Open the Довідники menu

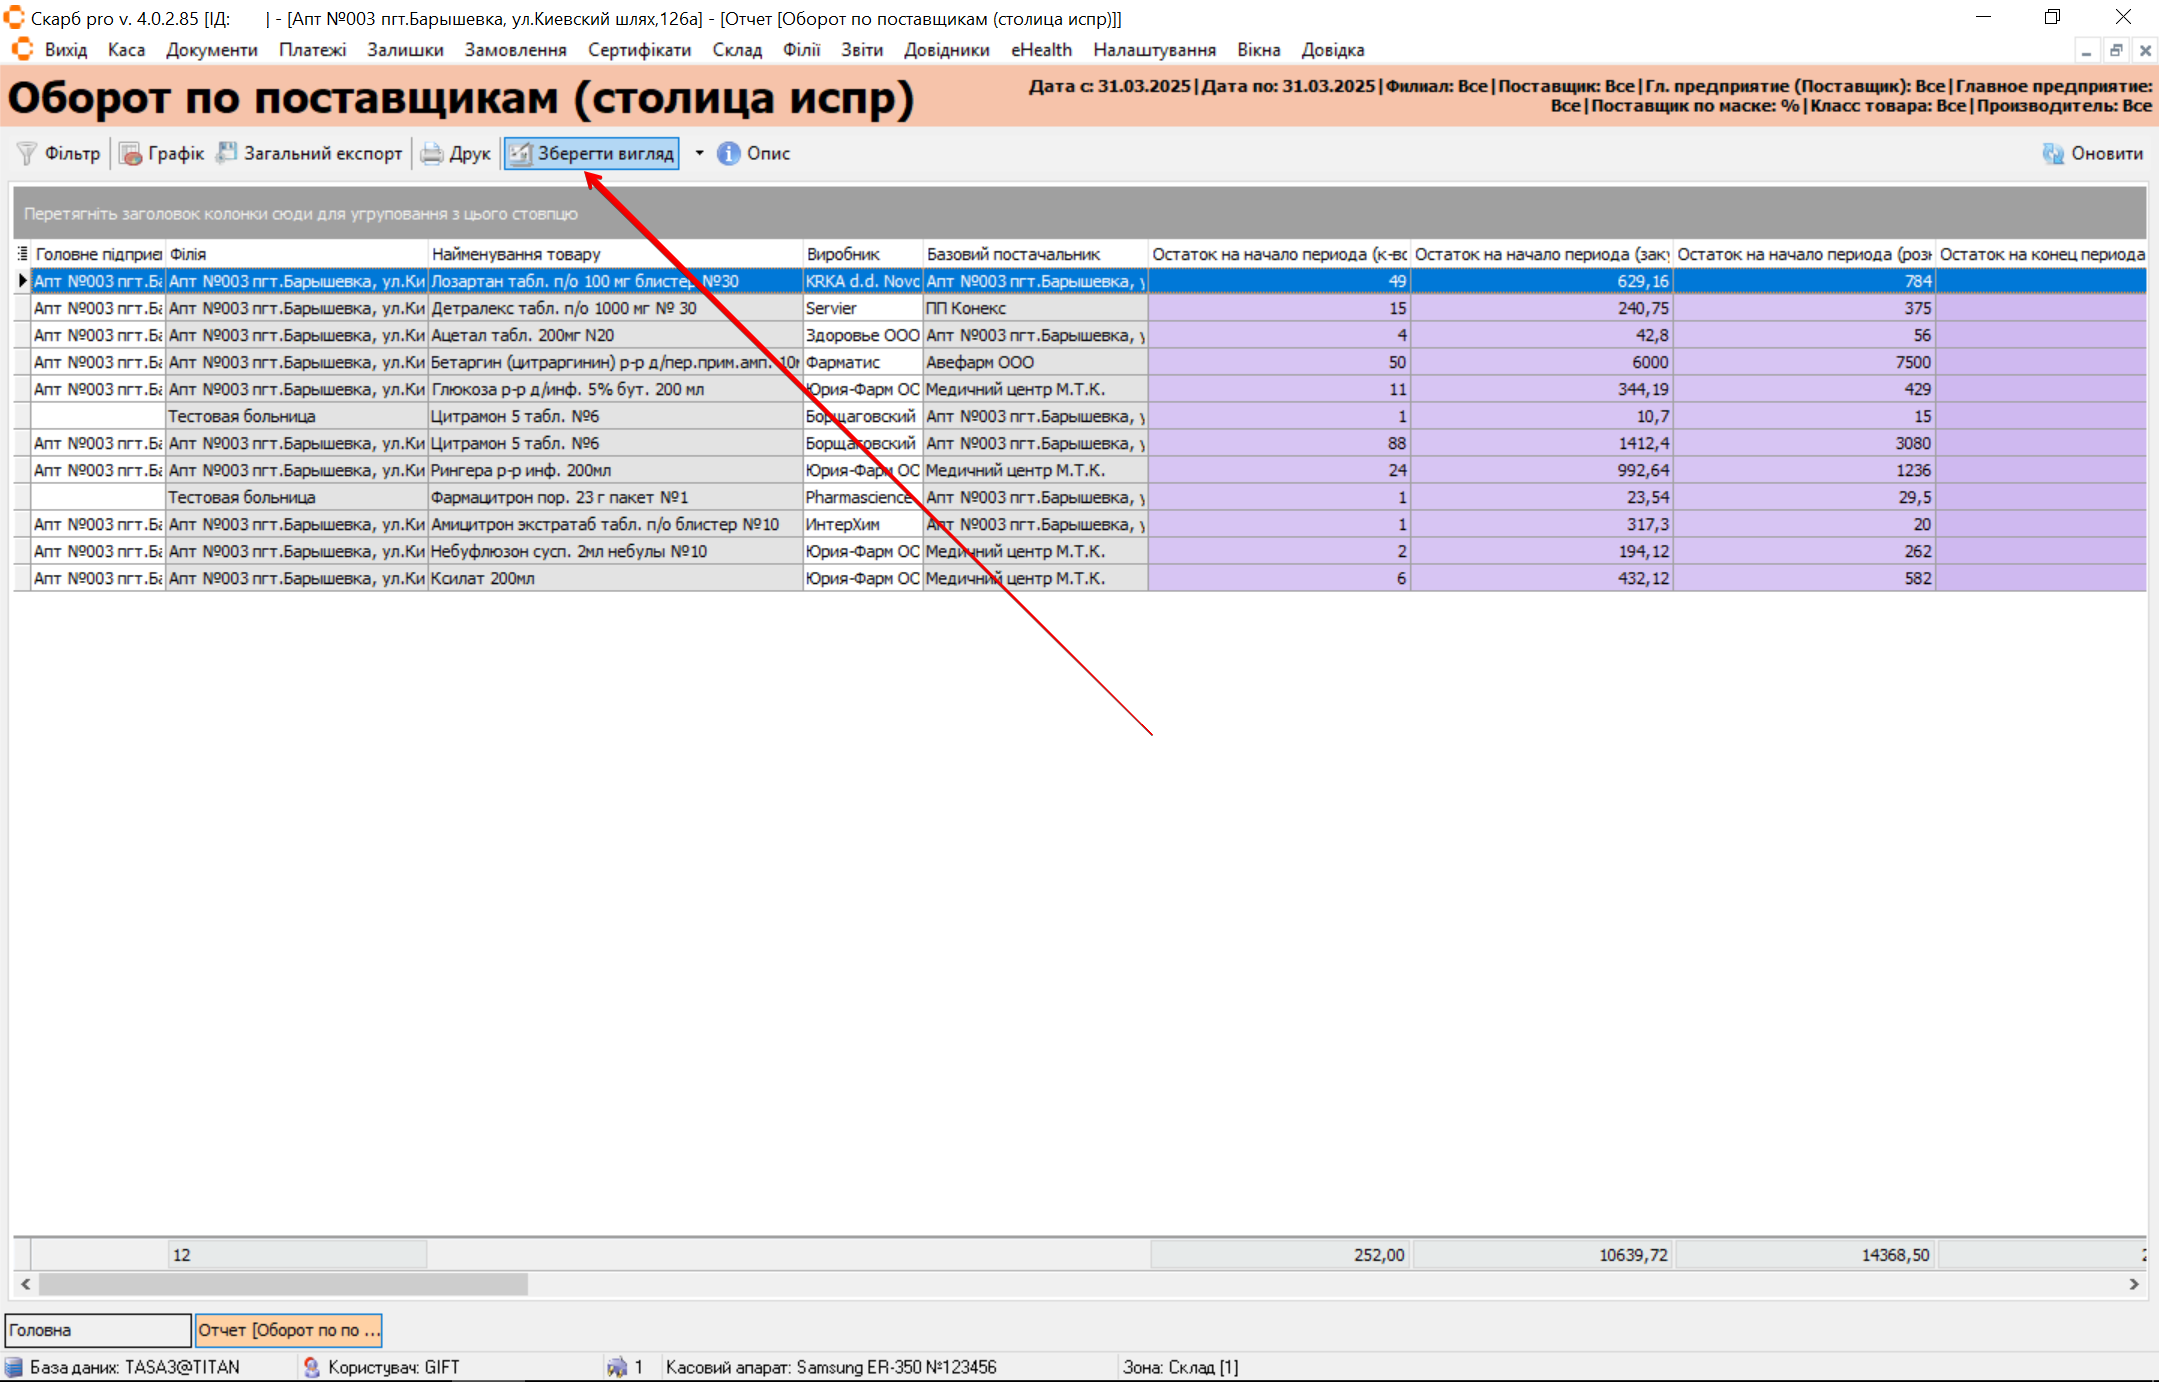click(x=946, y=50)
